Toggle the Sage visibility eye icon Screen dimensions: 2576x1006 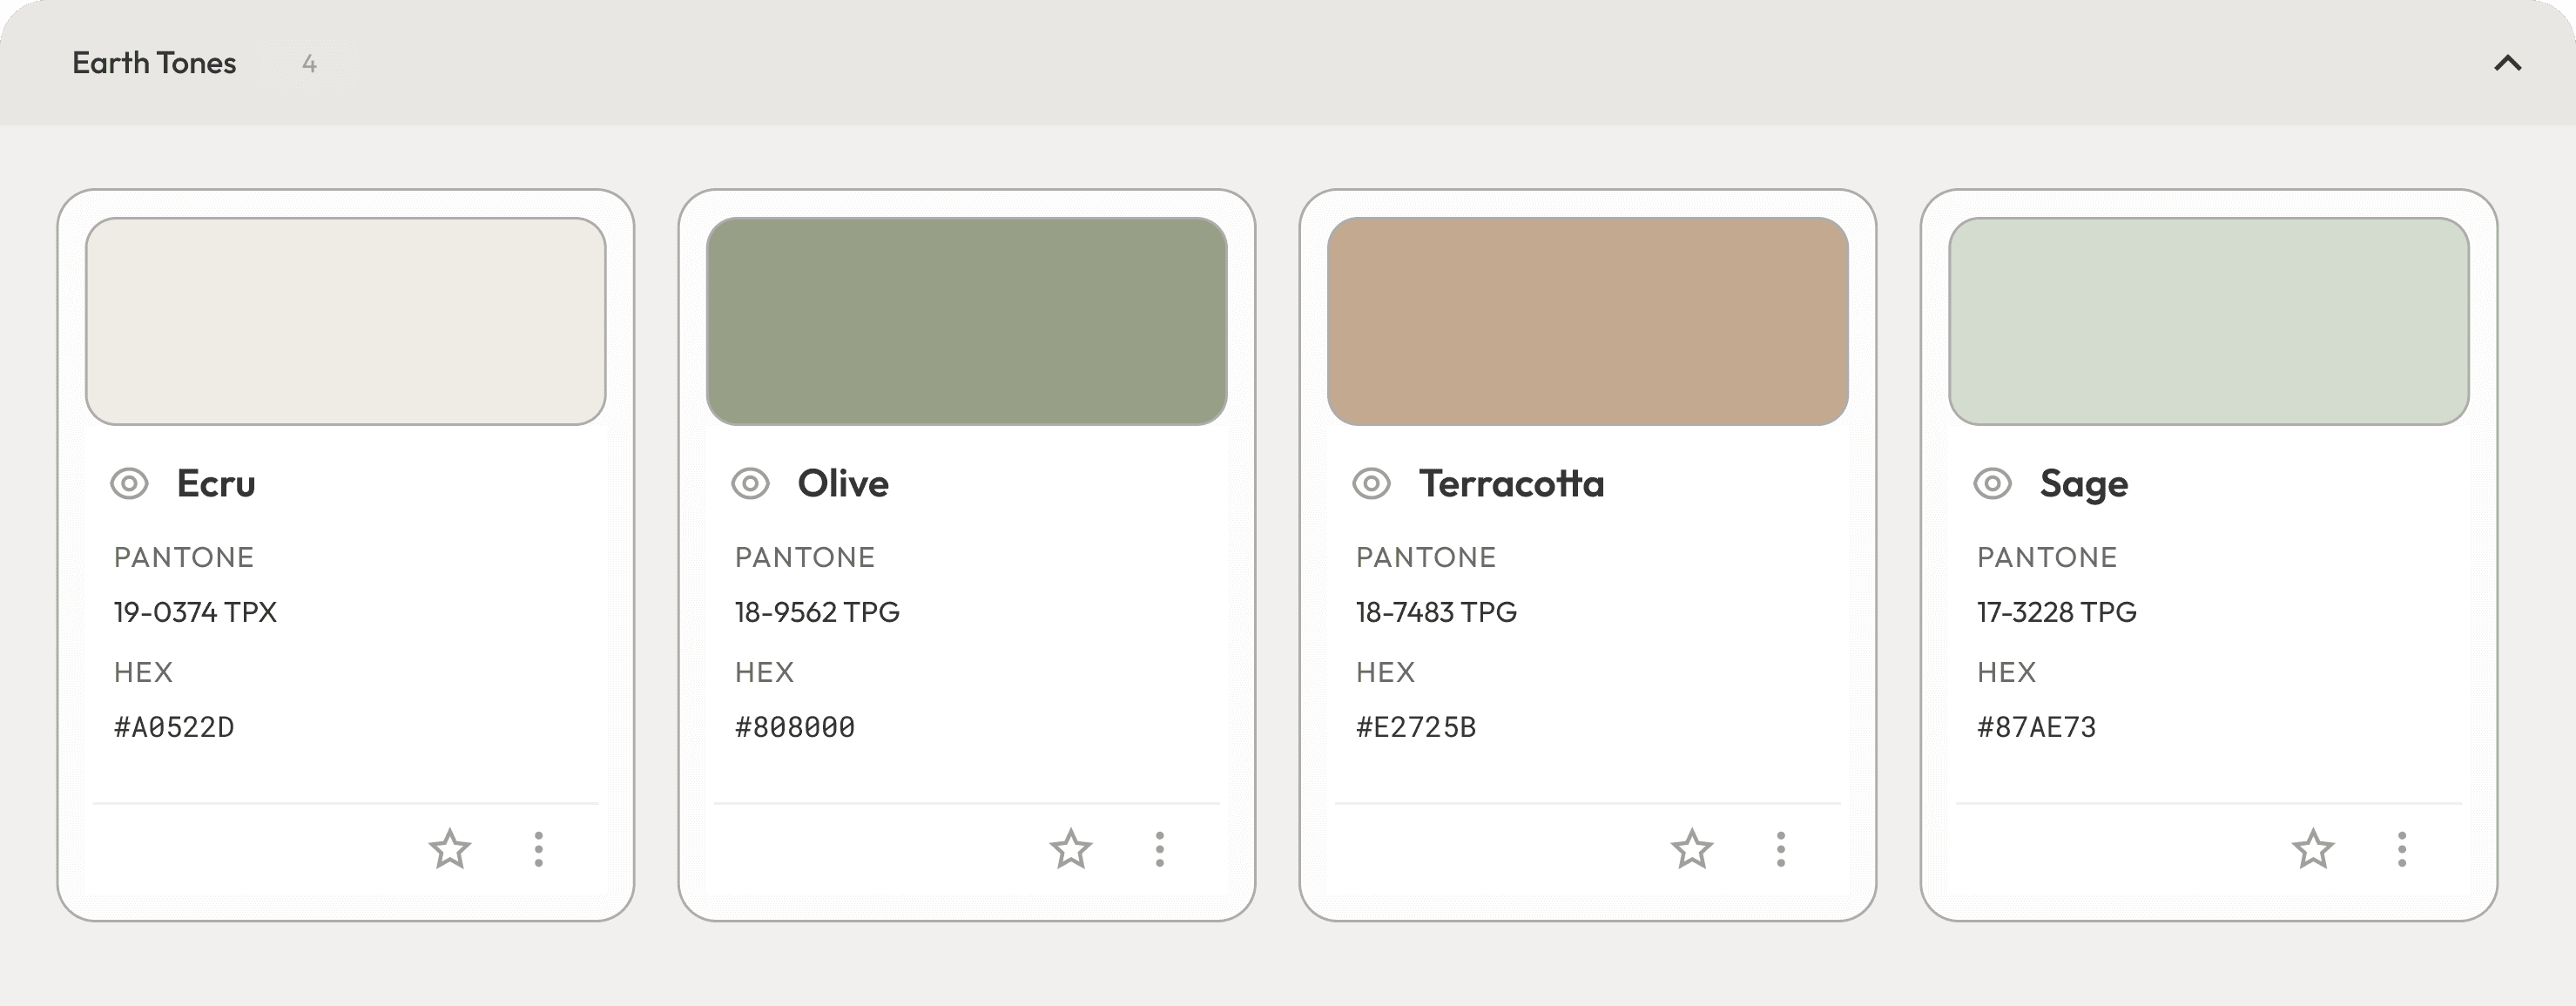(x=1992, y=484)
